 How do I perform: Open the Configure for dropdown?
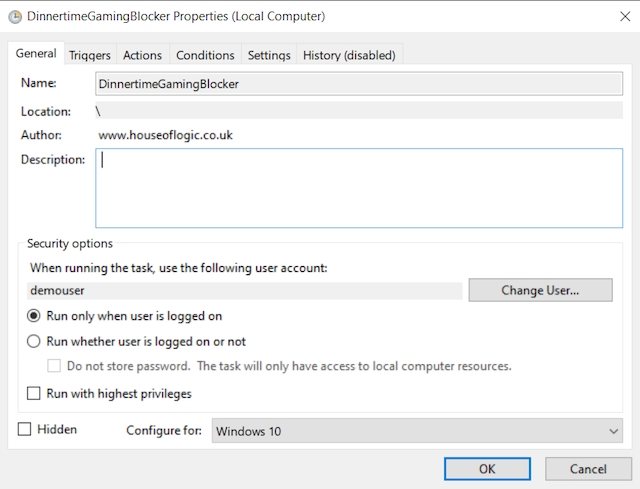coord(417,431)
